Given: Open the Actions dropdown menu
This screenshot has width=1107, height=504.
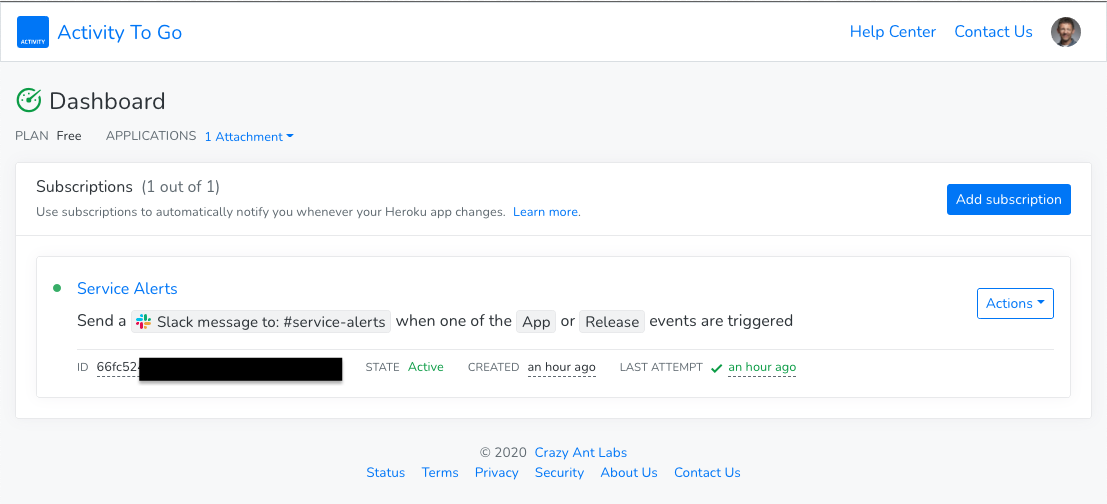Looking at the screenshot, I should click(x=1014, y=303).
